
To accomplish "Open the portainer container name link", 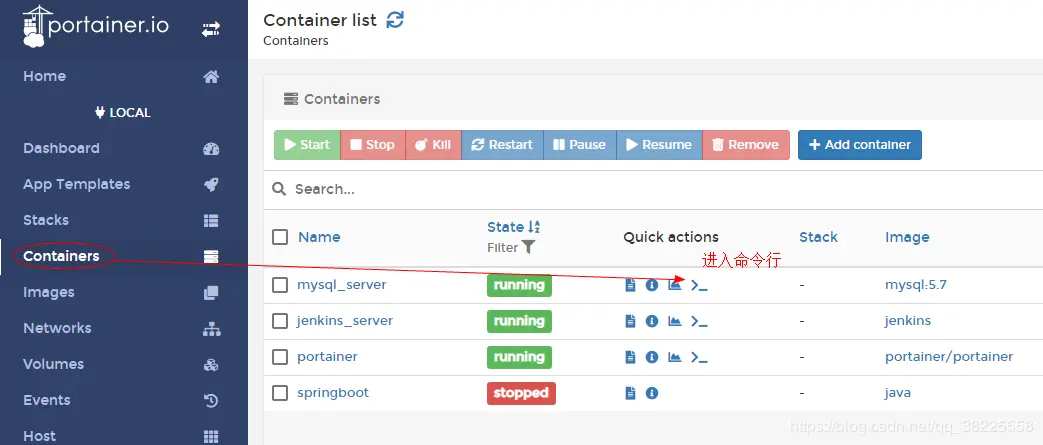I will [327, 357].
